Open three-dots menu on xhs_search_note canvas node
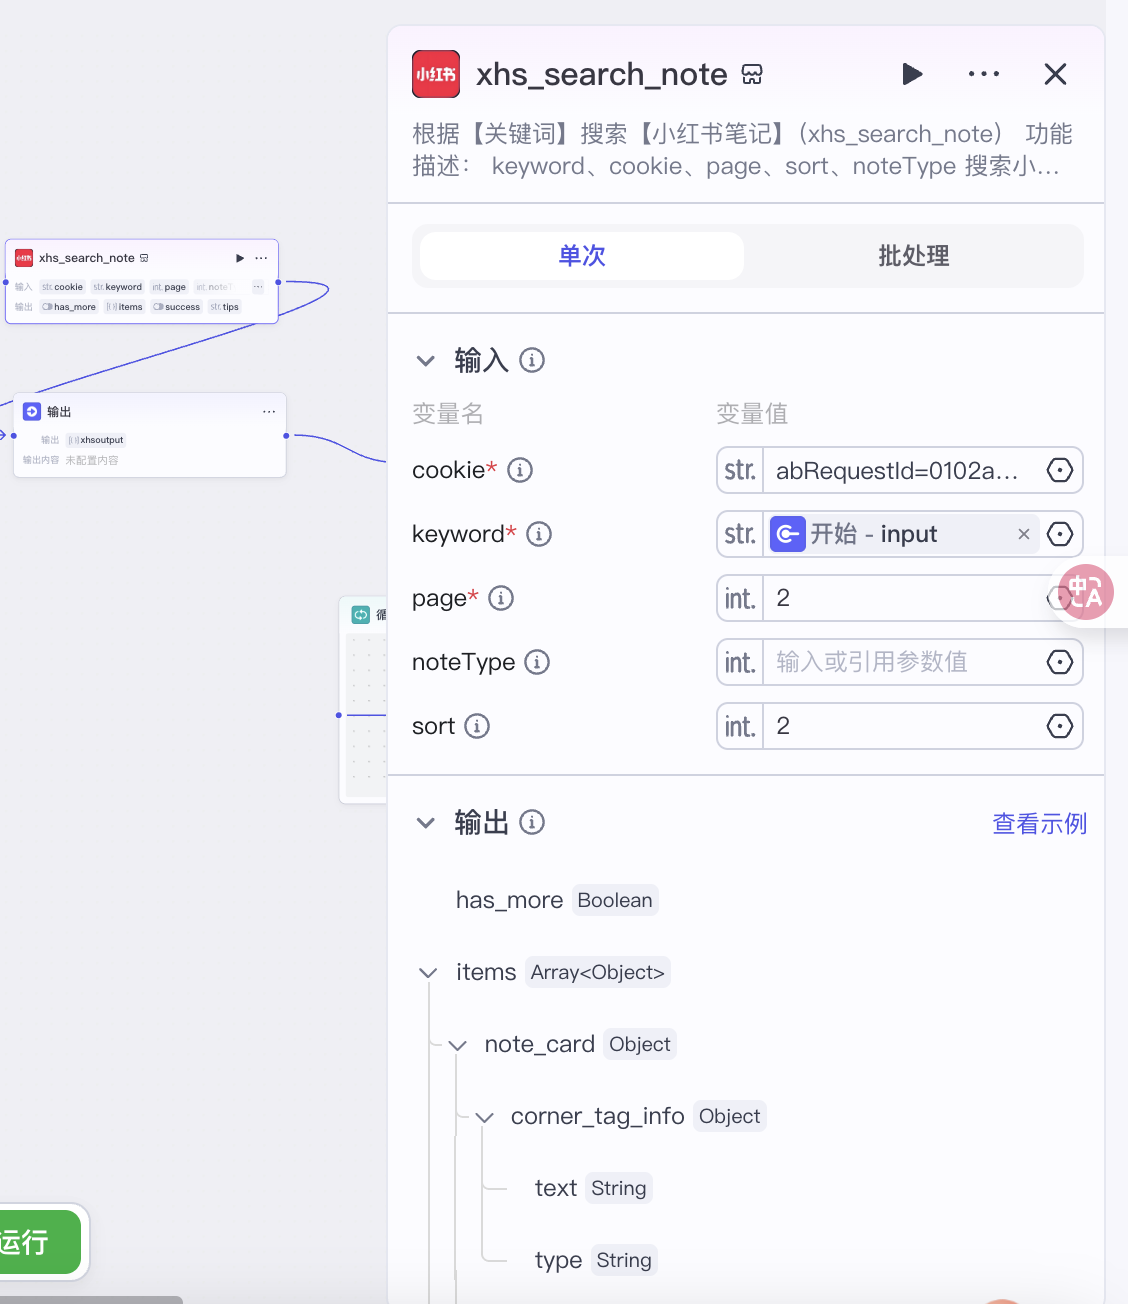The image size is (1128, 1304). pyautogui.click(x=261, y=258)
